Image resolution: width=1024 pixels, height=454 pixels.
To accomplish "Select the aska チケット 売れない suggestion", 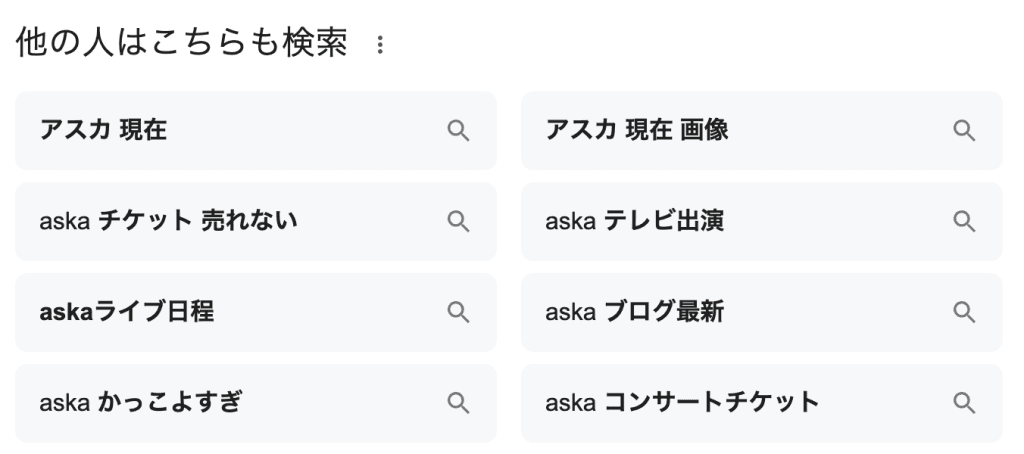I will pyautogui.click(x=168, y=222).
